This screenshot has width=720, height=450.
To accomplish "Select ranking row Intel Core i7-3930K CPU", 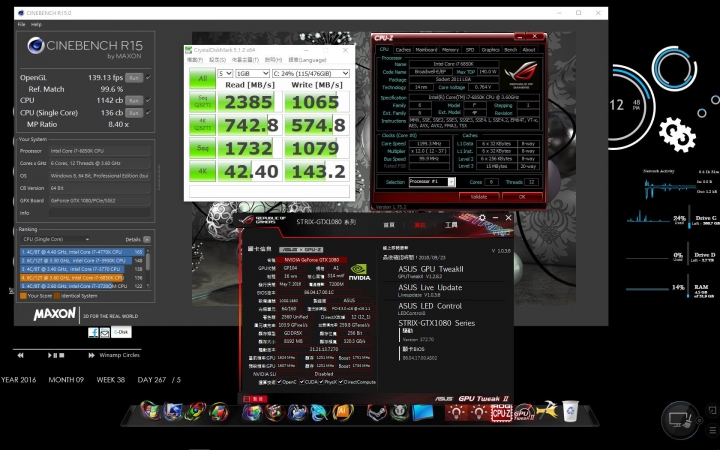I will tap(82, 260).
